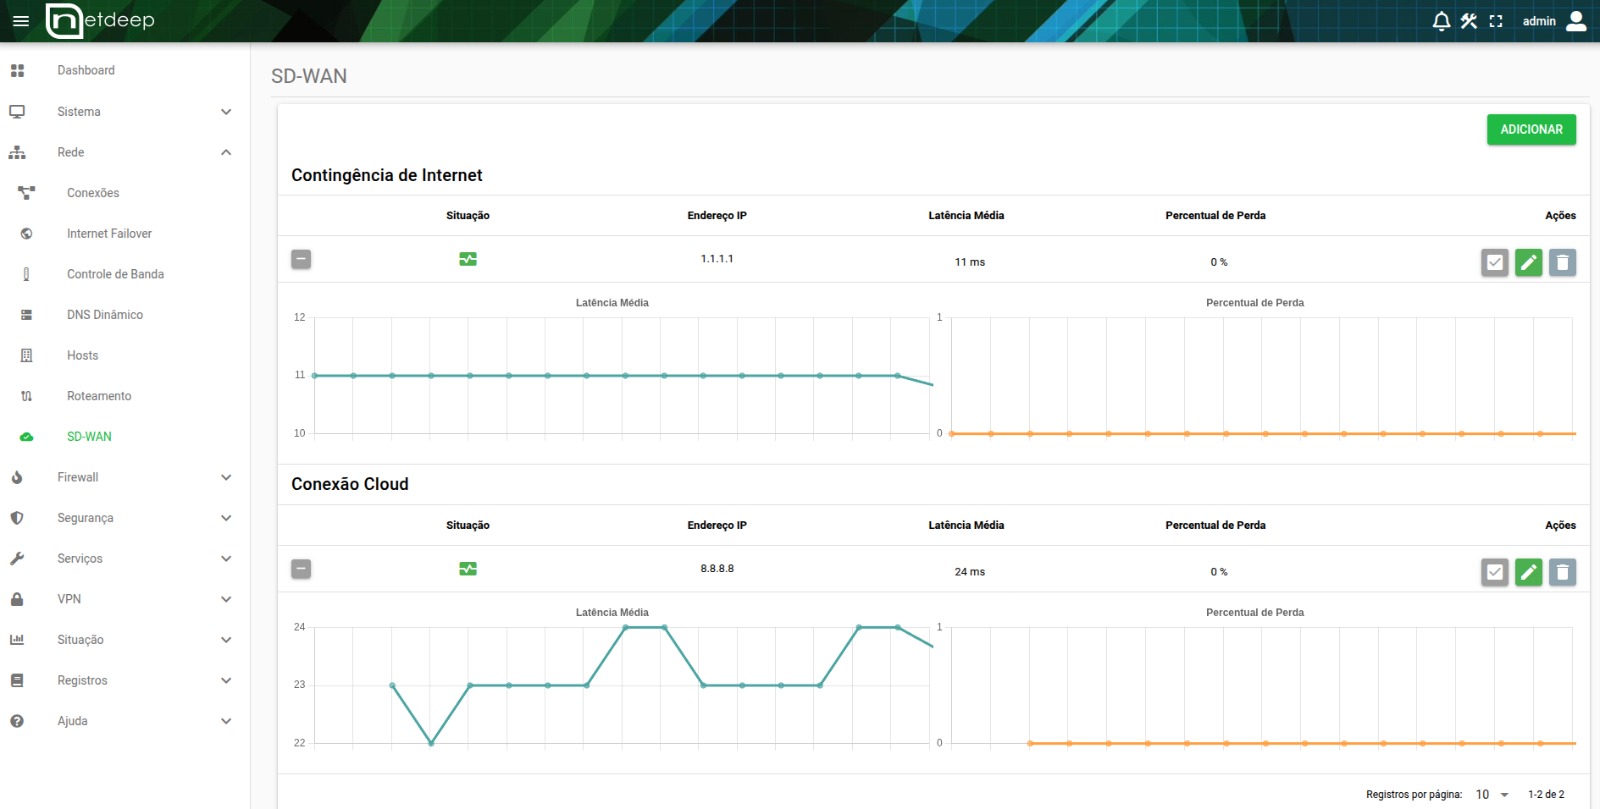
Task: Delete the 1.1.1.1 SD-WAN entry
Action: click(x=1562, y=262)
